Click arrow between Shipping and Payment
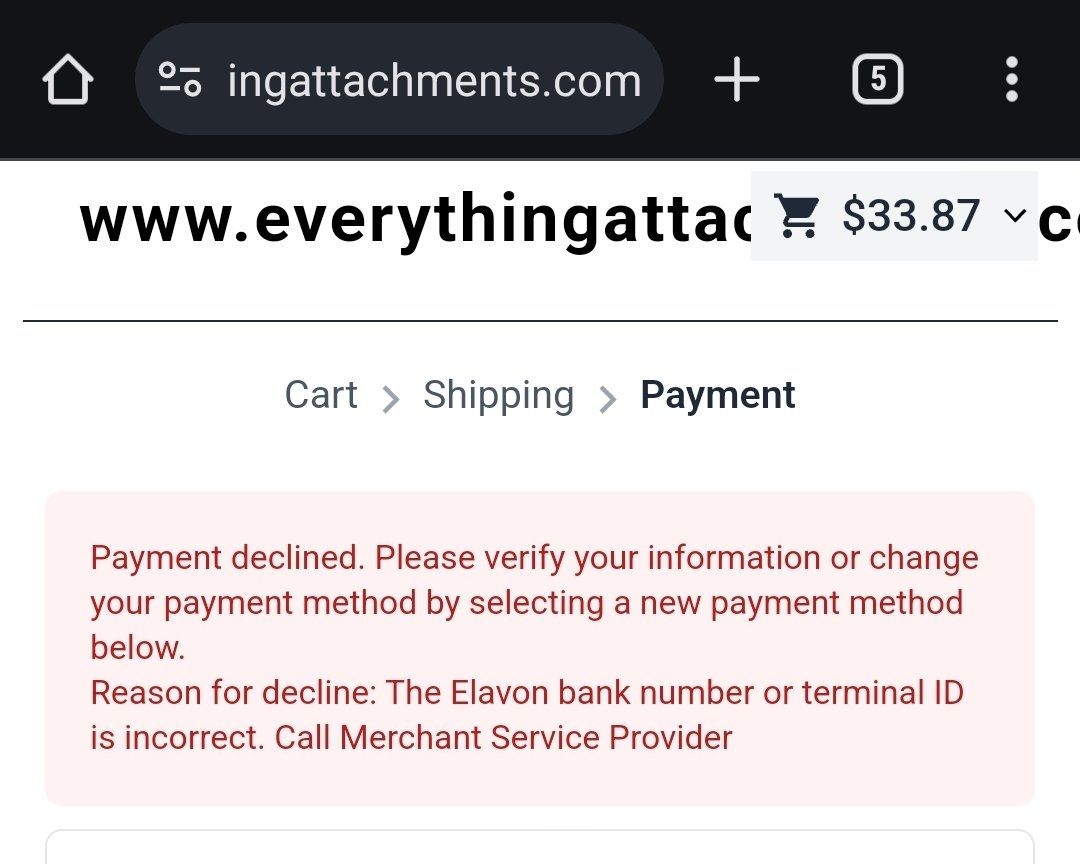The height and width of the screenshot is (864, 1080). click(x=607, y=399)
